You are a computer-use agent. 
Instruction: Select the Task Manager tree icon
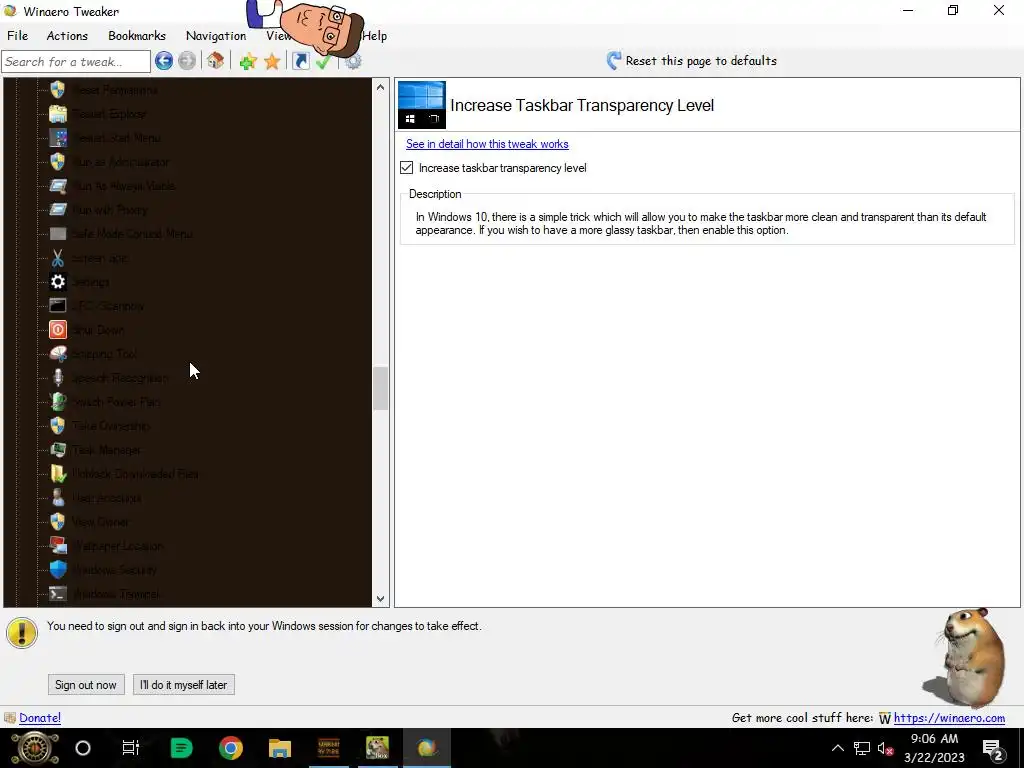point(58,450)
